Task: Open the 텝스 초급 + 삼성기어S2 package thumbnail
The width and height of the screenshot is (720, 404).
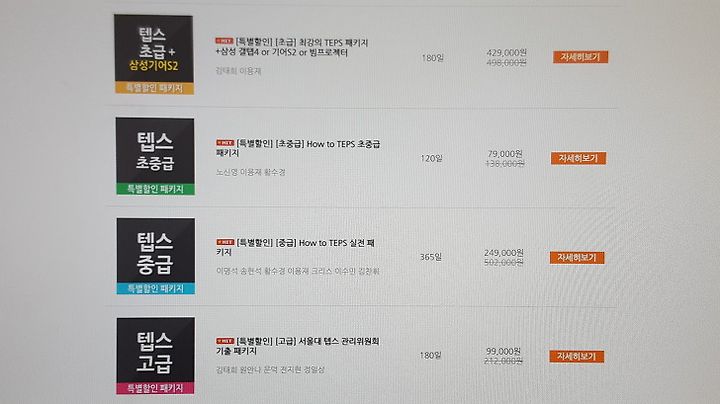Action: pyautogui.click(x=154, y=54)
